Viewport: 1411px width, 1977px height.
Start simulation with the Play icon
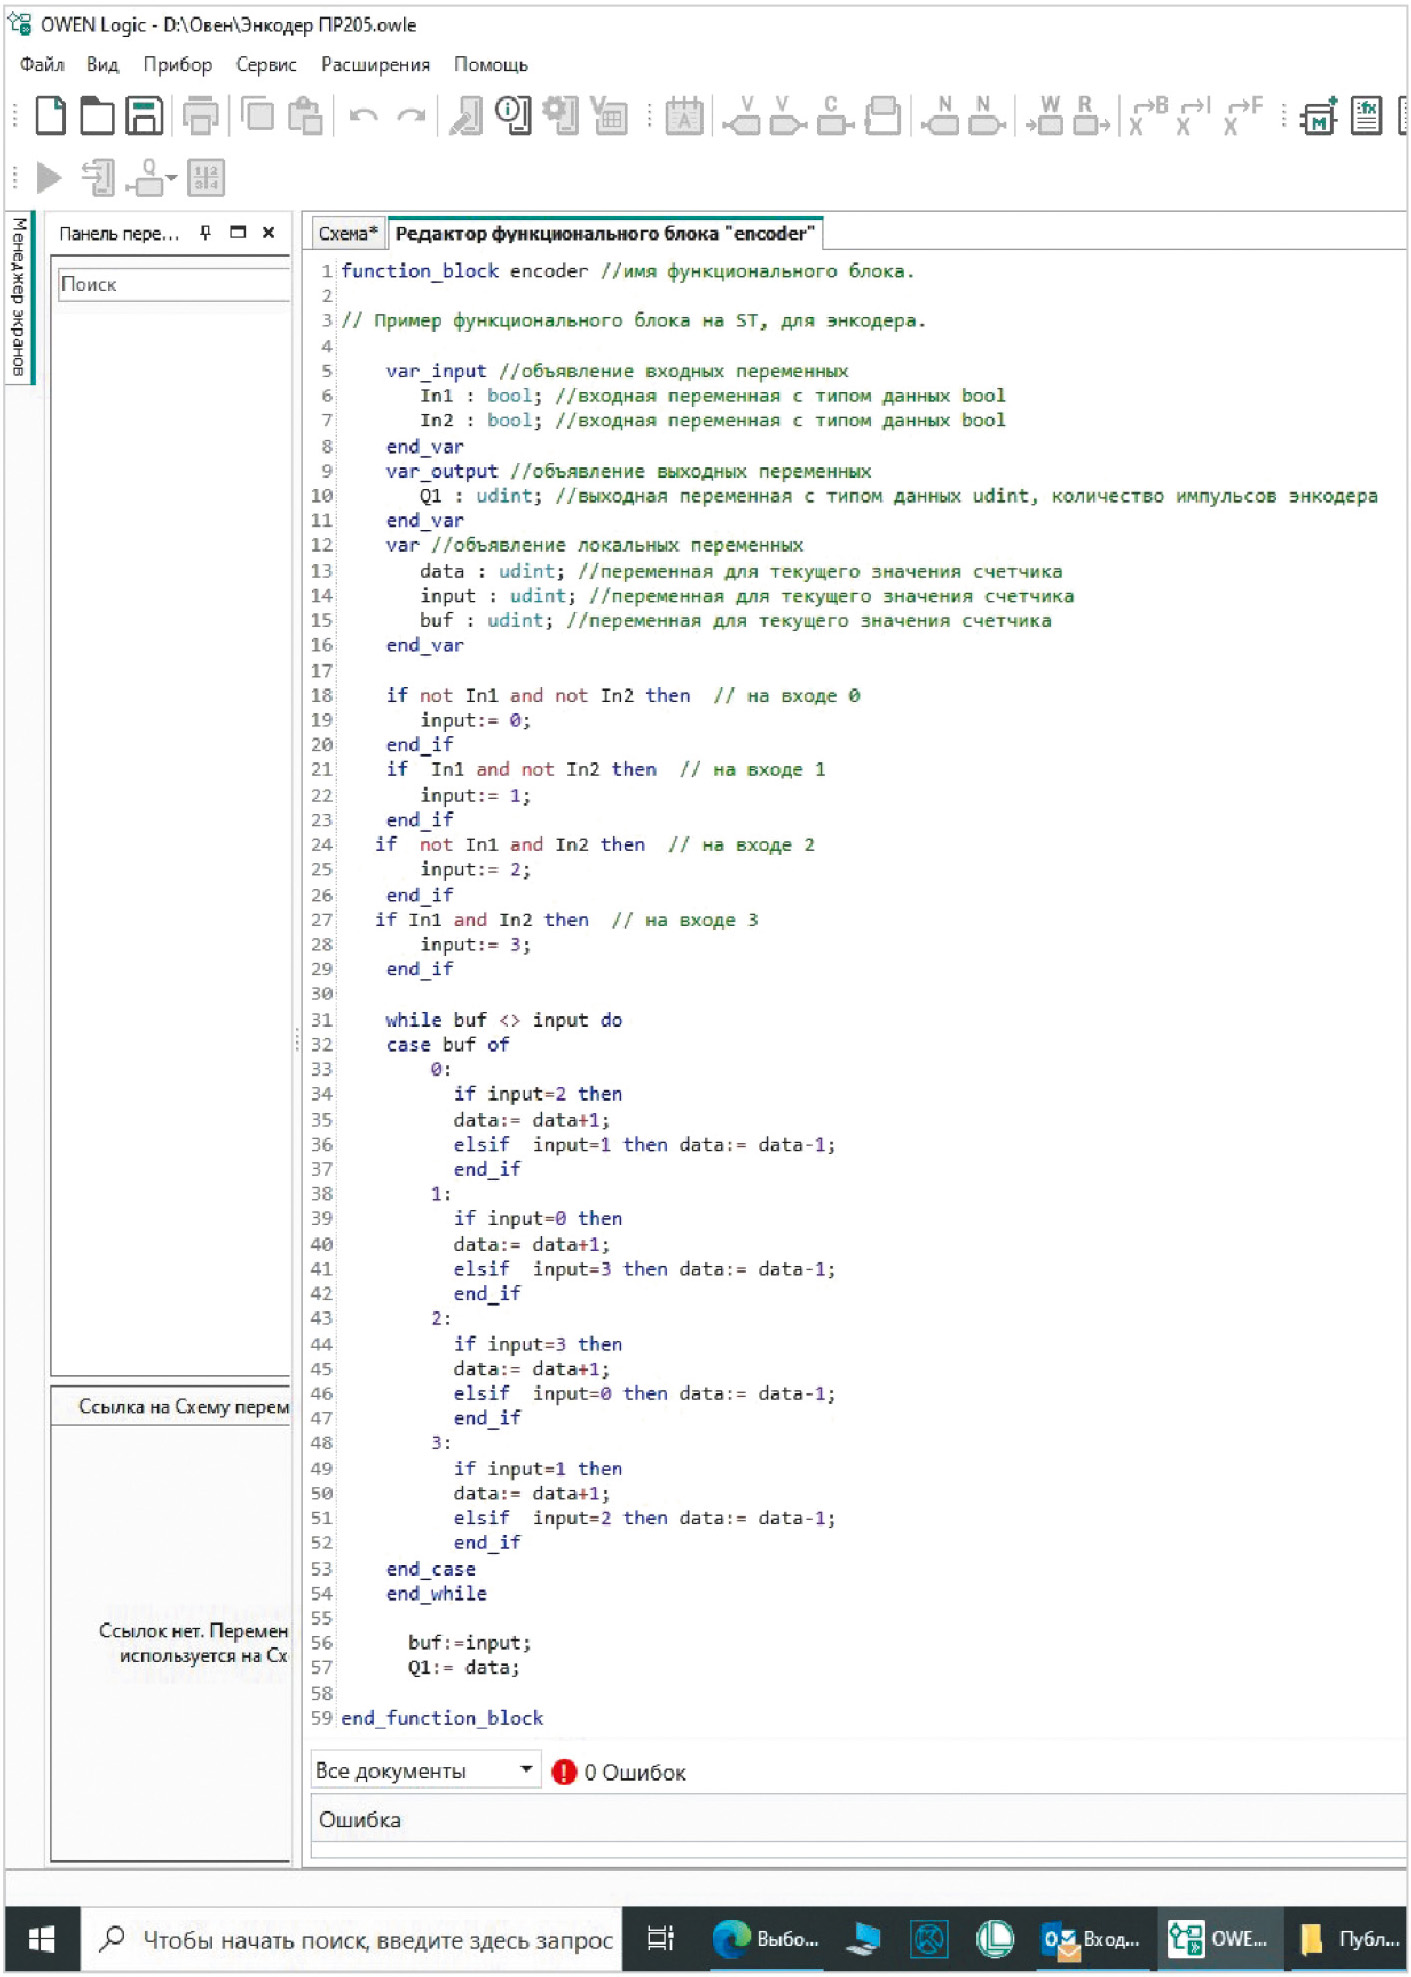(48, 178)
